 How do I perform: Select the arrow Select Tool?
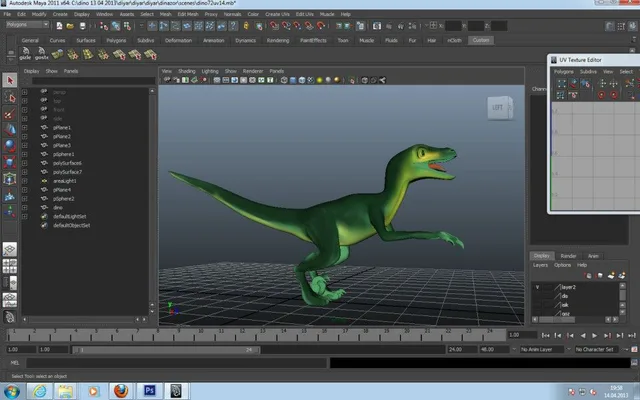(x=10, y=80)
